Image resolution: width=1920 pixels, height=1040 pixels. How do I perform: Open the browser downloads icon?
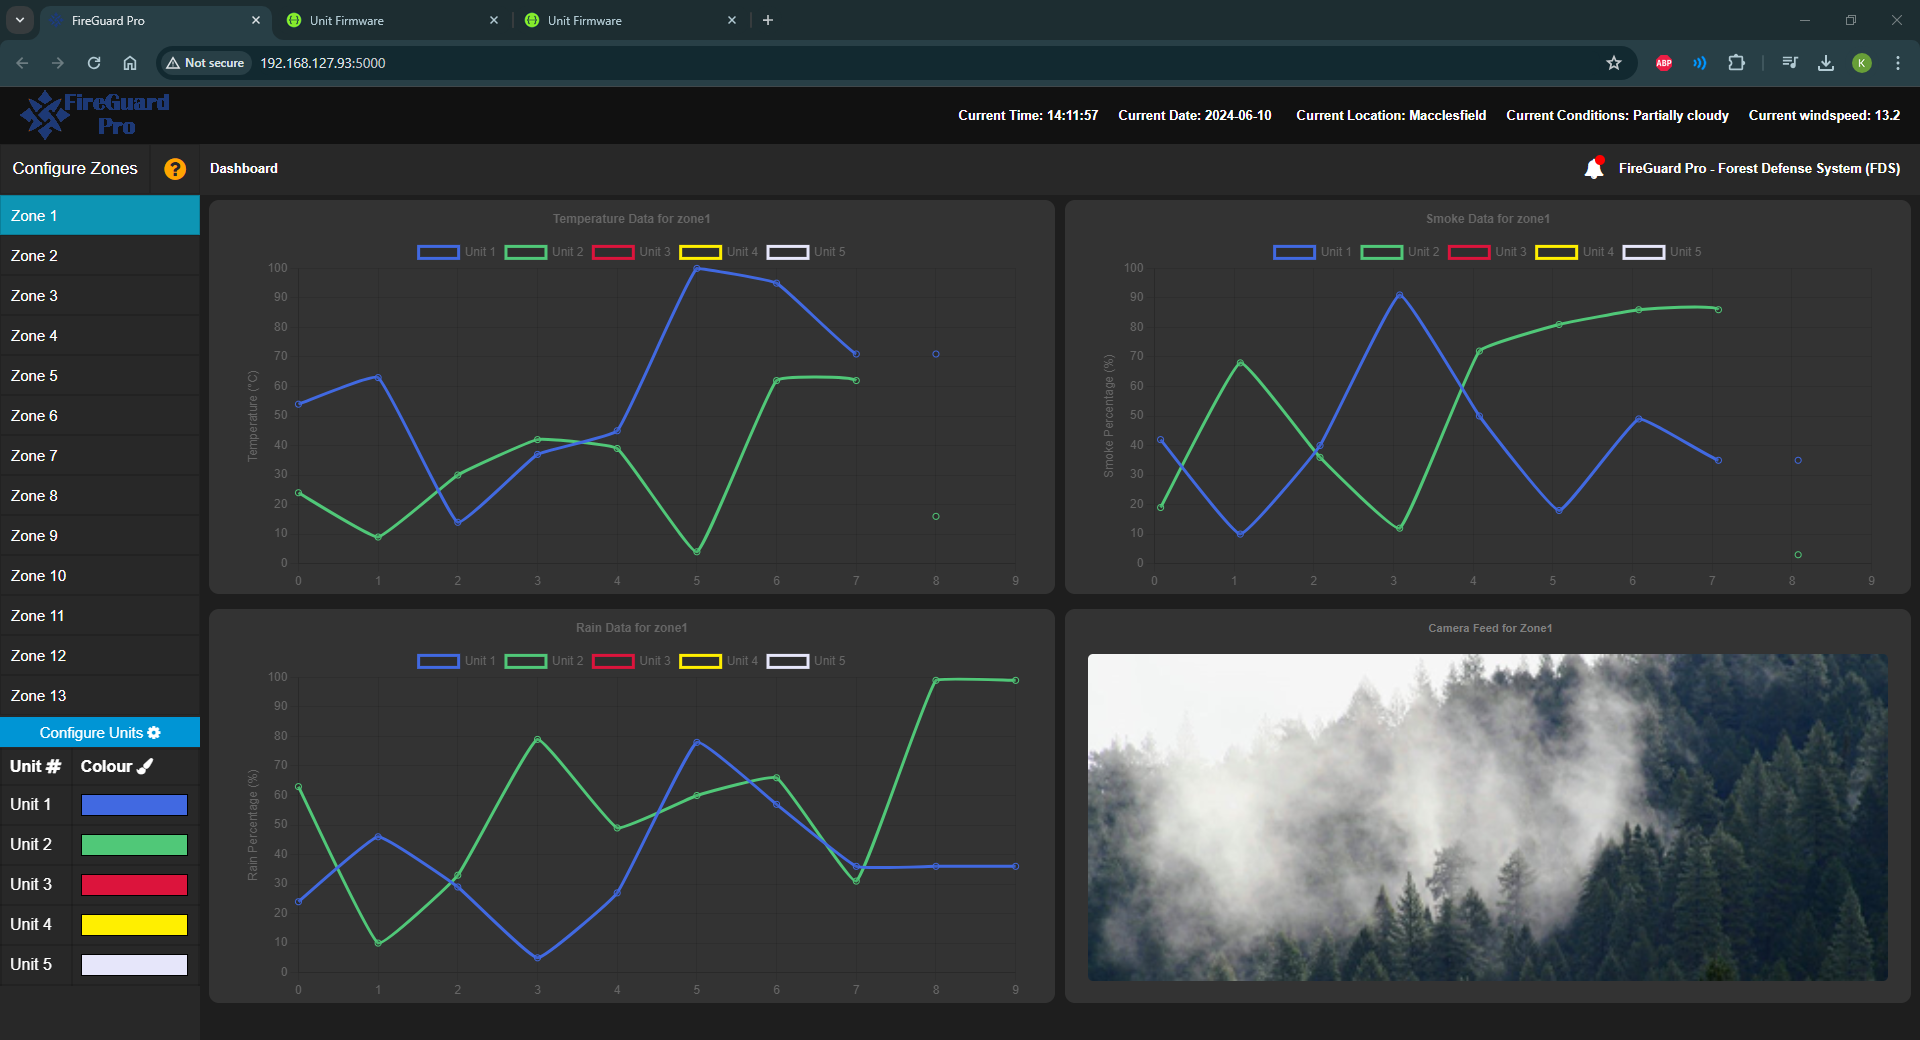coord(1826,63)
